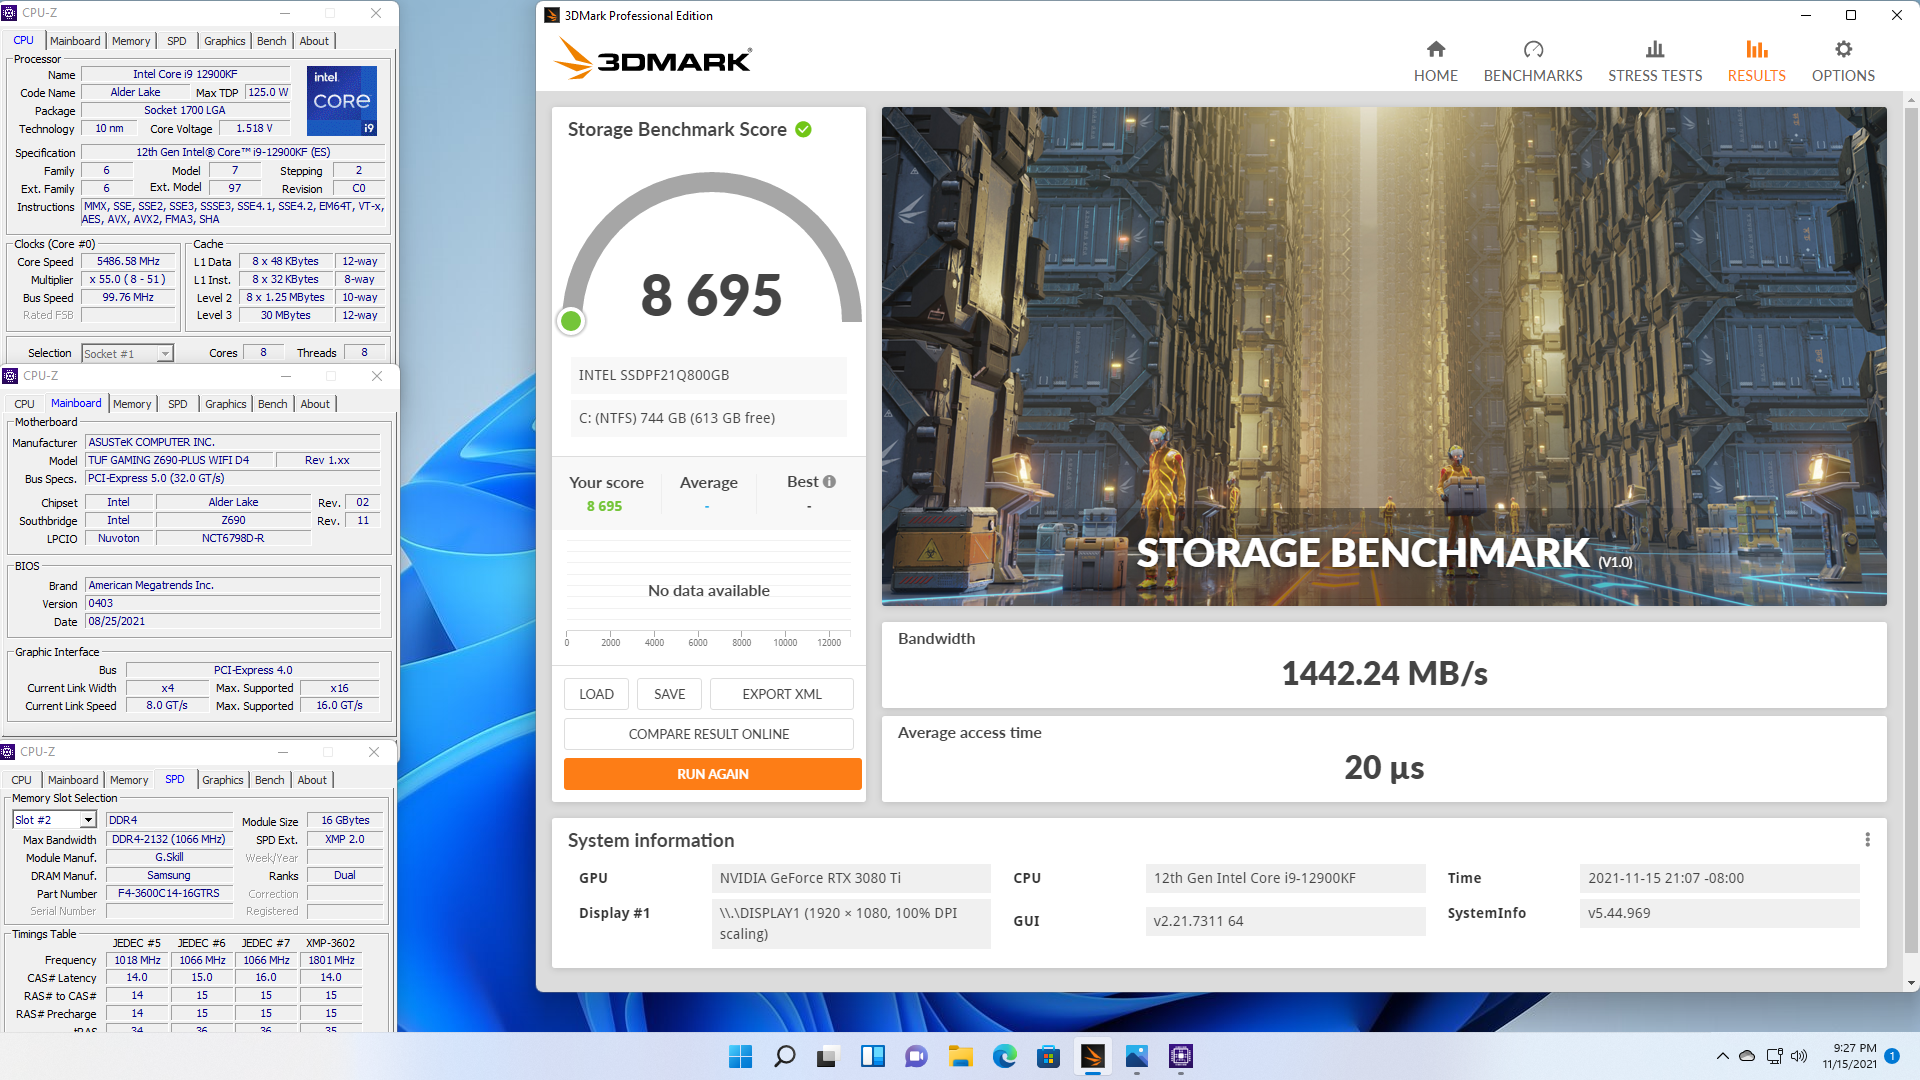Open the Chat app on the taskbar
Image resolution: width=1920 pixels, height=1080 pixels.
pos(916,1056)
